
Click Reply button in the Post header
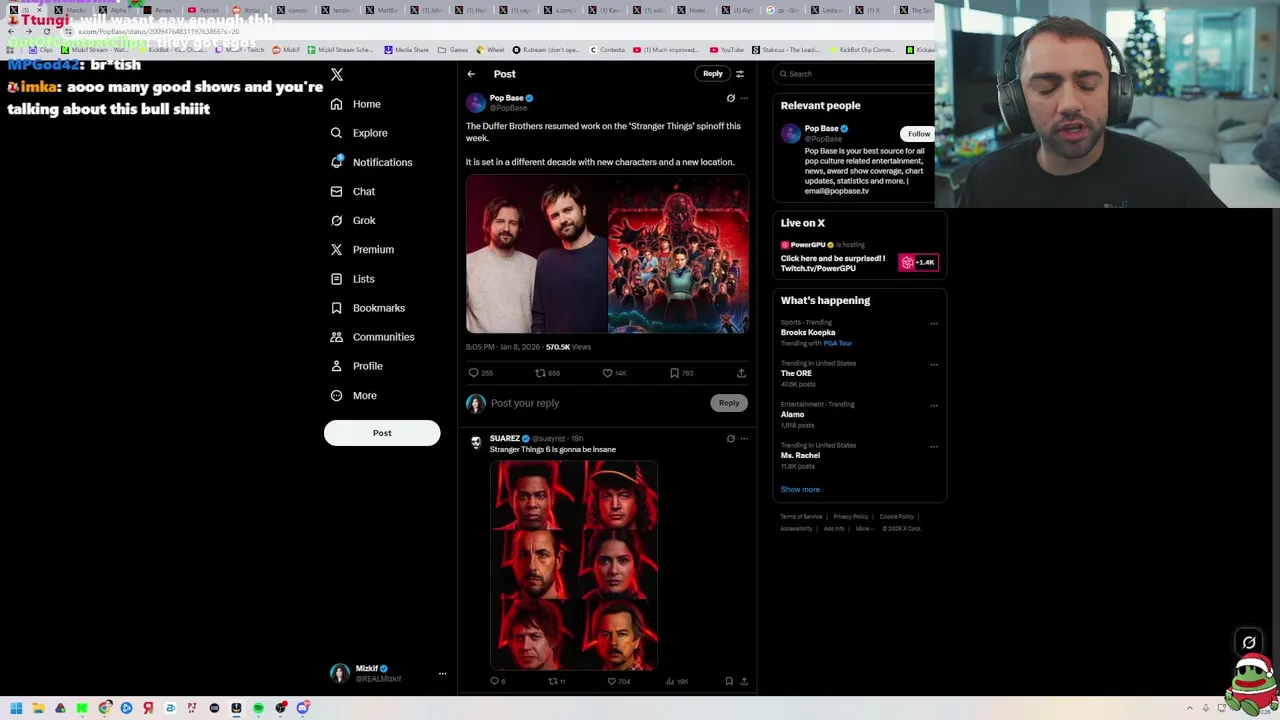click(x=712, y=73)
